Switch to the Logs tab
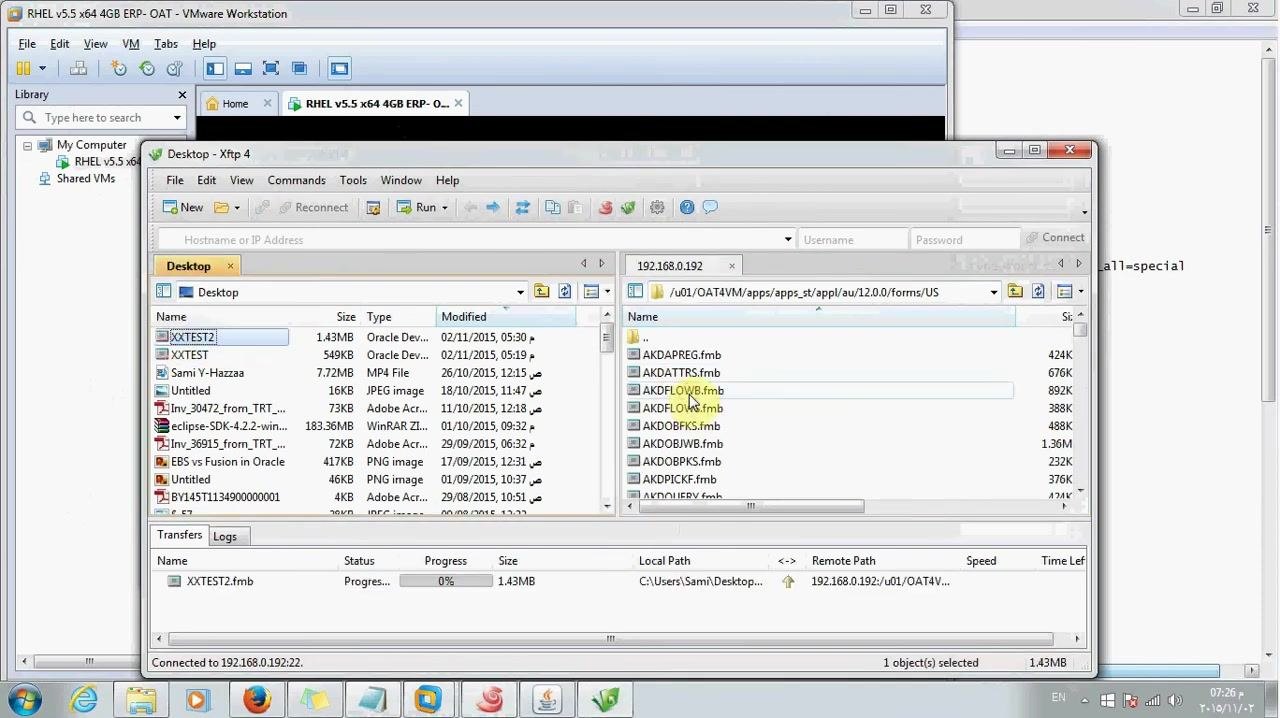The image size is (1280, 718). (x=225, y=537)
